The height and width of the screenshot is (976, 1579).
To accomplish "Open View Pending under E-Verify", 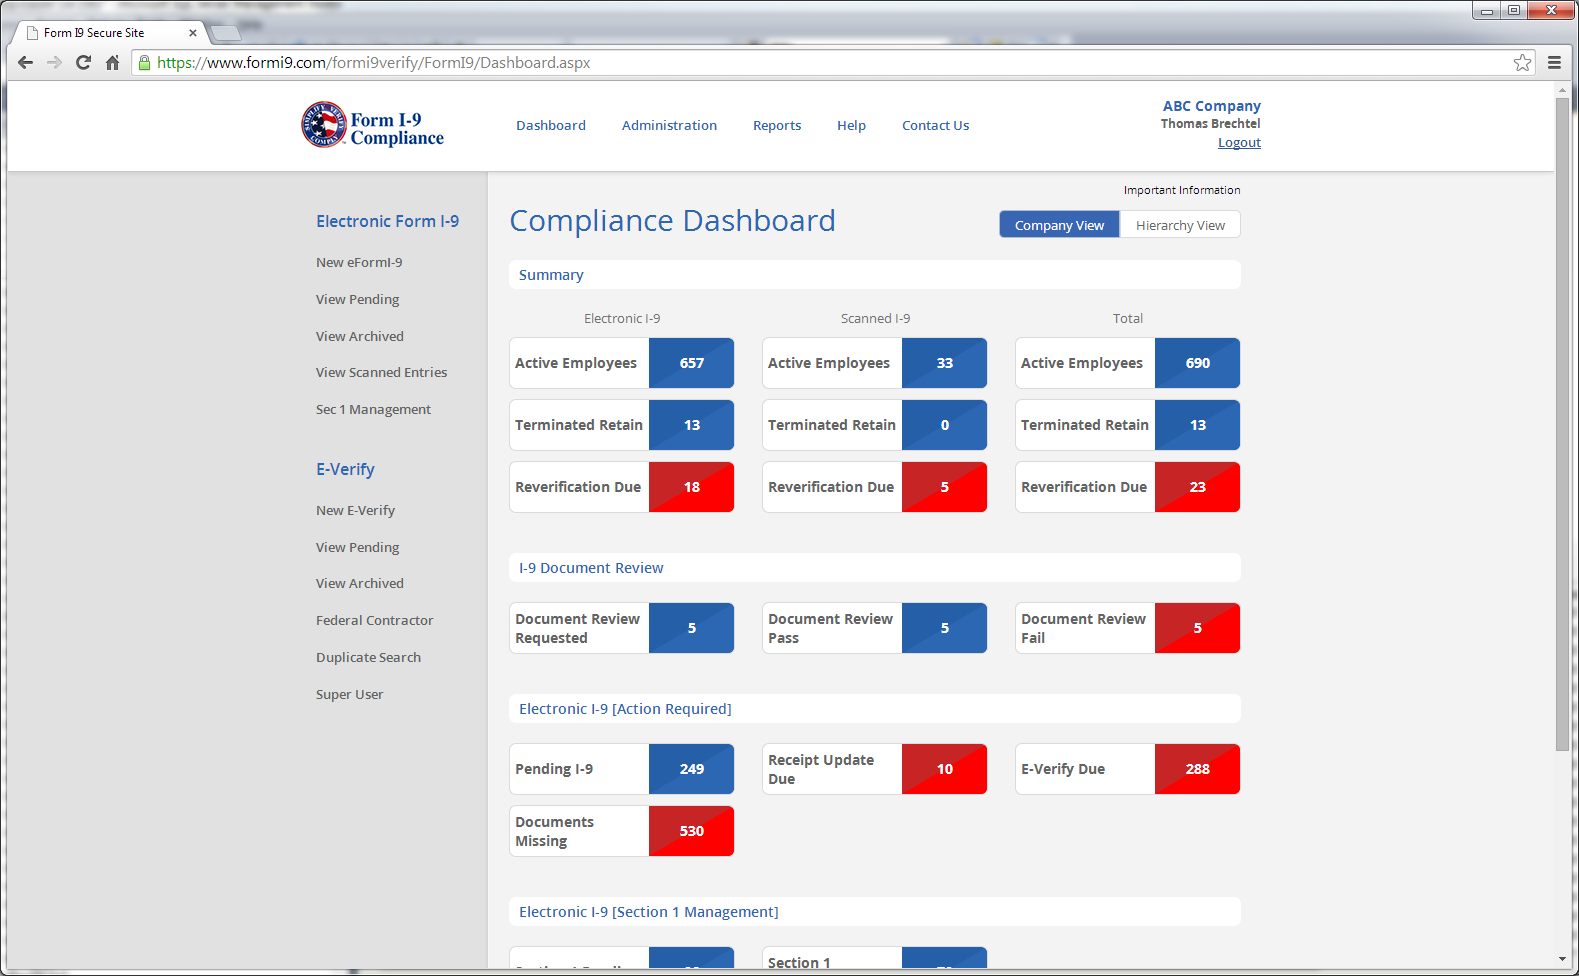I will 357,548.
